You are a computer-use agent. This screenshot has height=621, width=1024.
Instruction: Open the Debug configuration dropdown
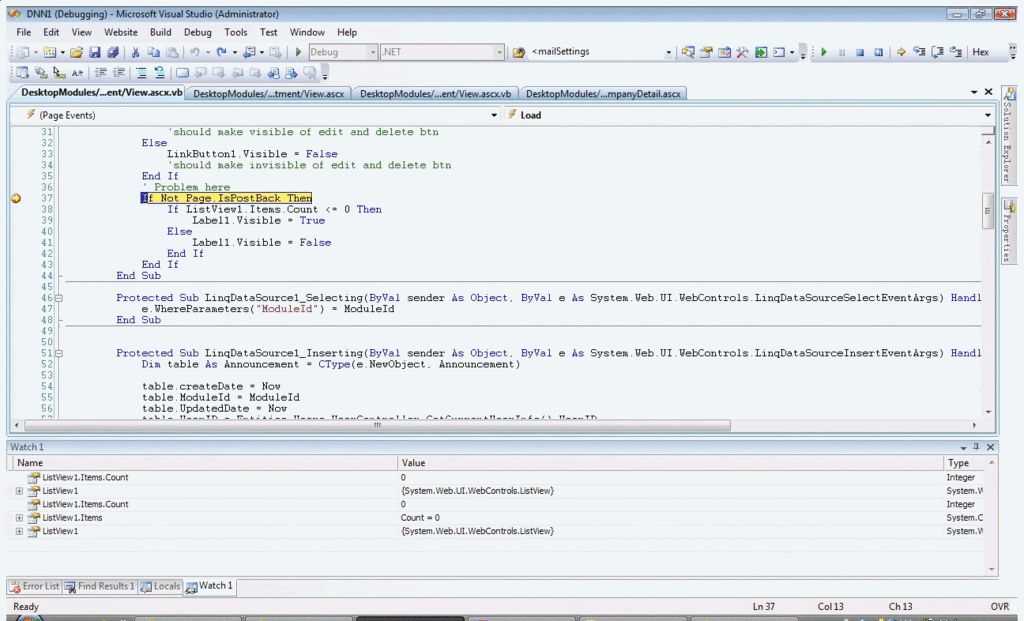[x=372, y=52]
